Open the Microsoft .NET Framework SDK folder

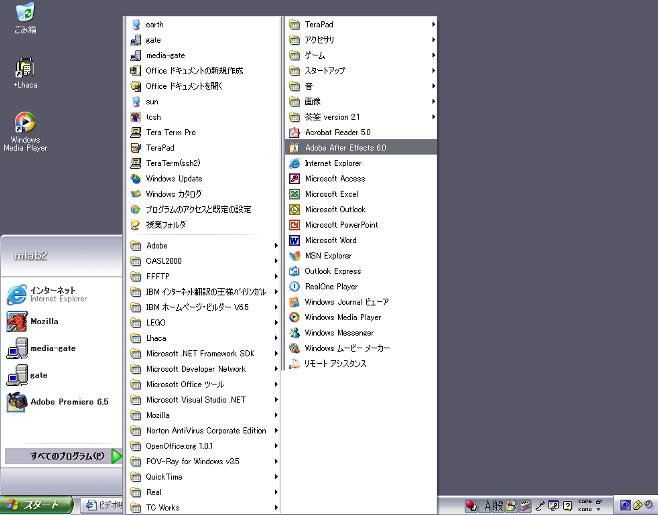204,353
